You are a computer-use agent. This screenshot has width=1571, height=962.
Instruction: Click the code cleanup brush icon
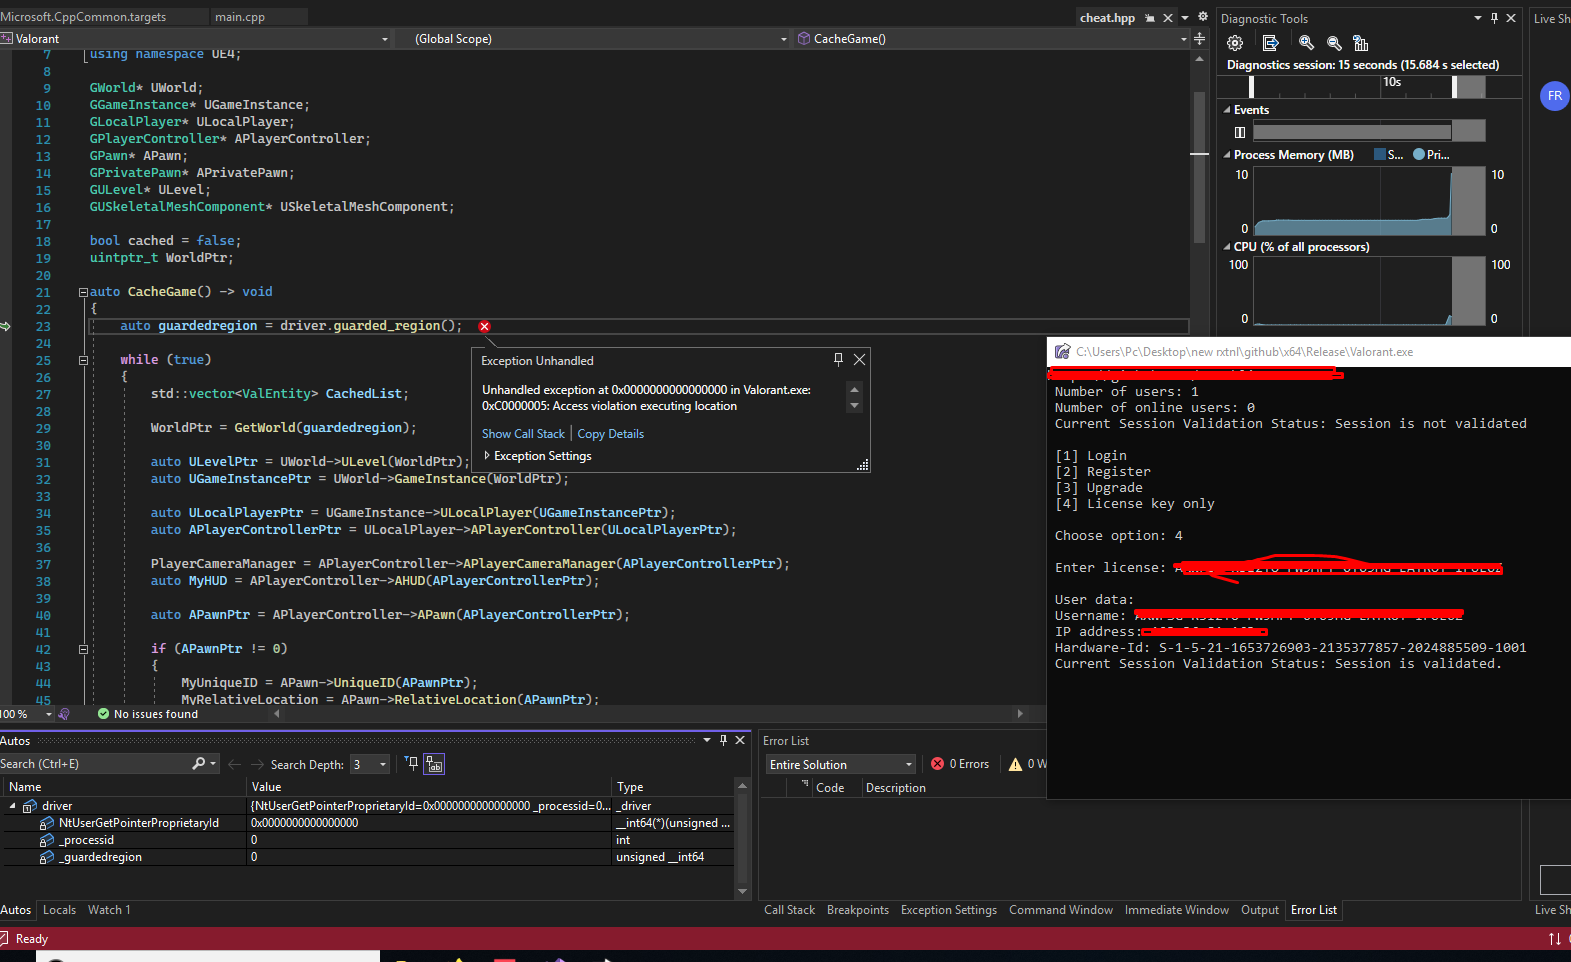tap(65, 714)
